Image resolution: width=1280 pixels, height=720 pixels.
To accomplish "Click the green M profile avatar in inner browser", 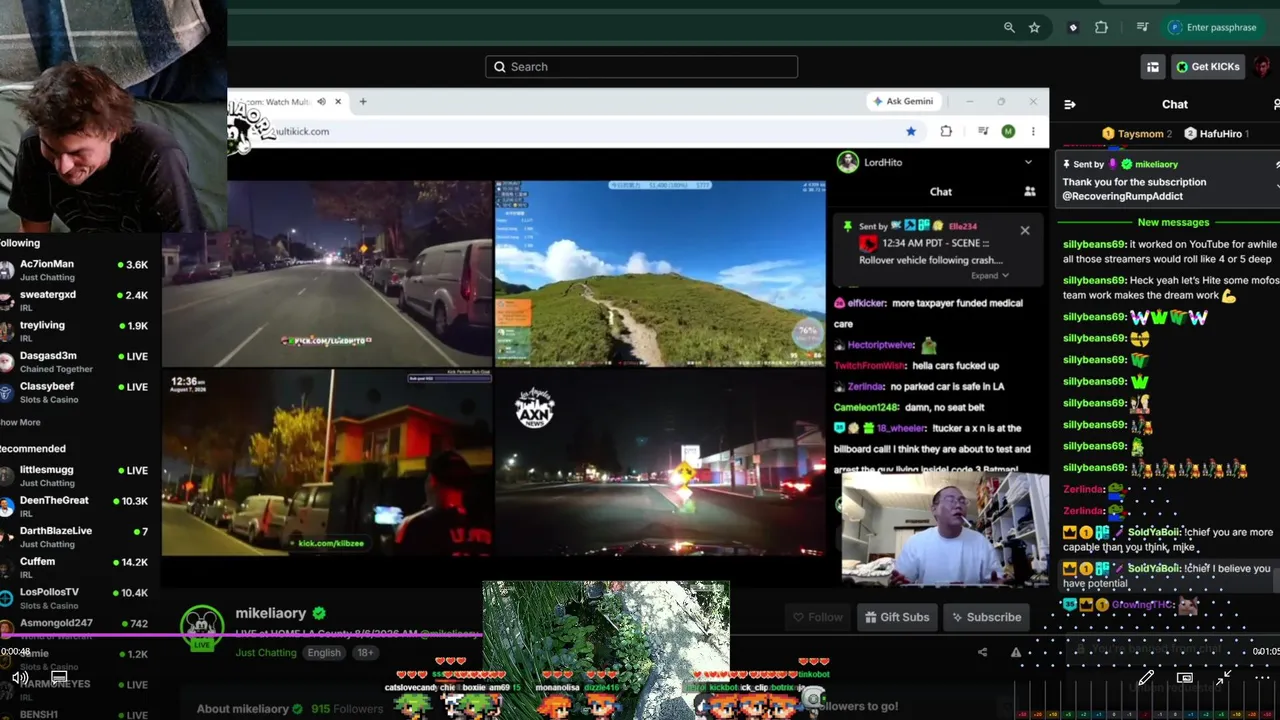I will click(1008, 131).
